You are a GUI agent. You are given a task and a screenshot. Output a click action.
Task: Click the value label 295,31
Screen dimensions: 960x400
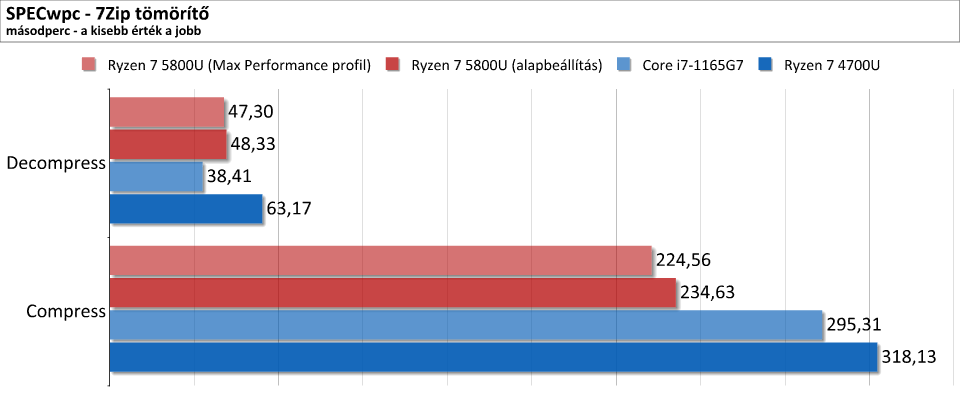(x=854, y=325)
